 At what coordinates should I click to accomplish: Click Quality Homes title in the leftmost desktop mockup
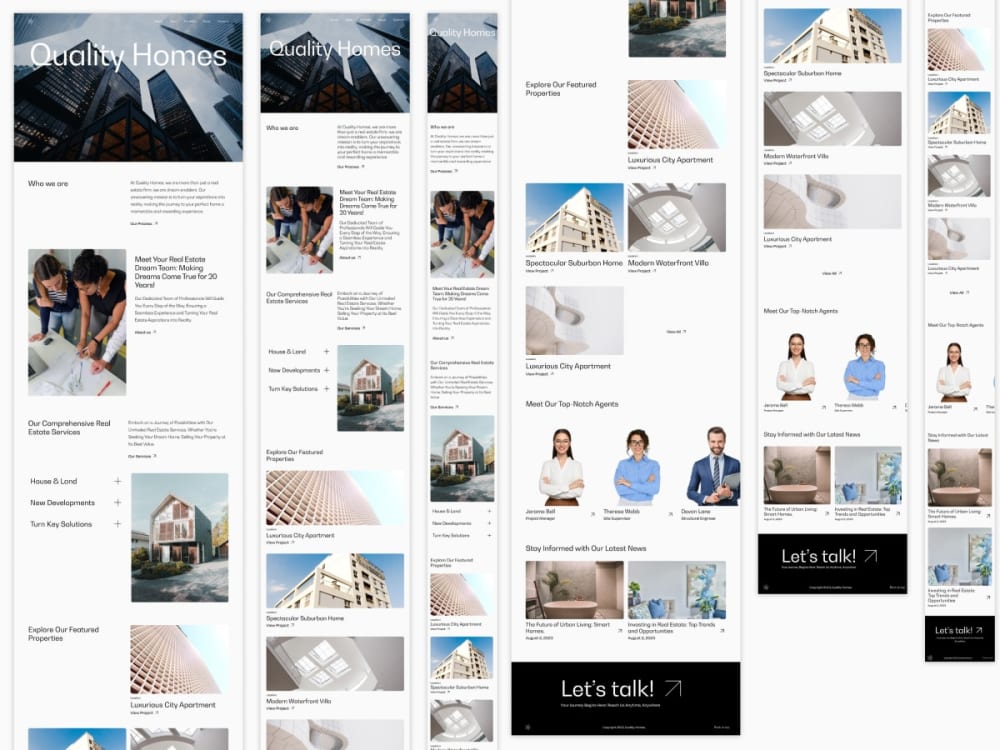click(x=128, y=56)
